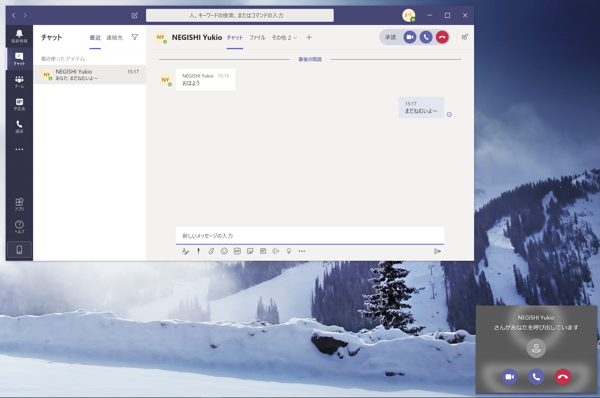Open the Activity bell in the sidebar
The width and height of the screenshot is (600, 398).
(x=19, y=36)
